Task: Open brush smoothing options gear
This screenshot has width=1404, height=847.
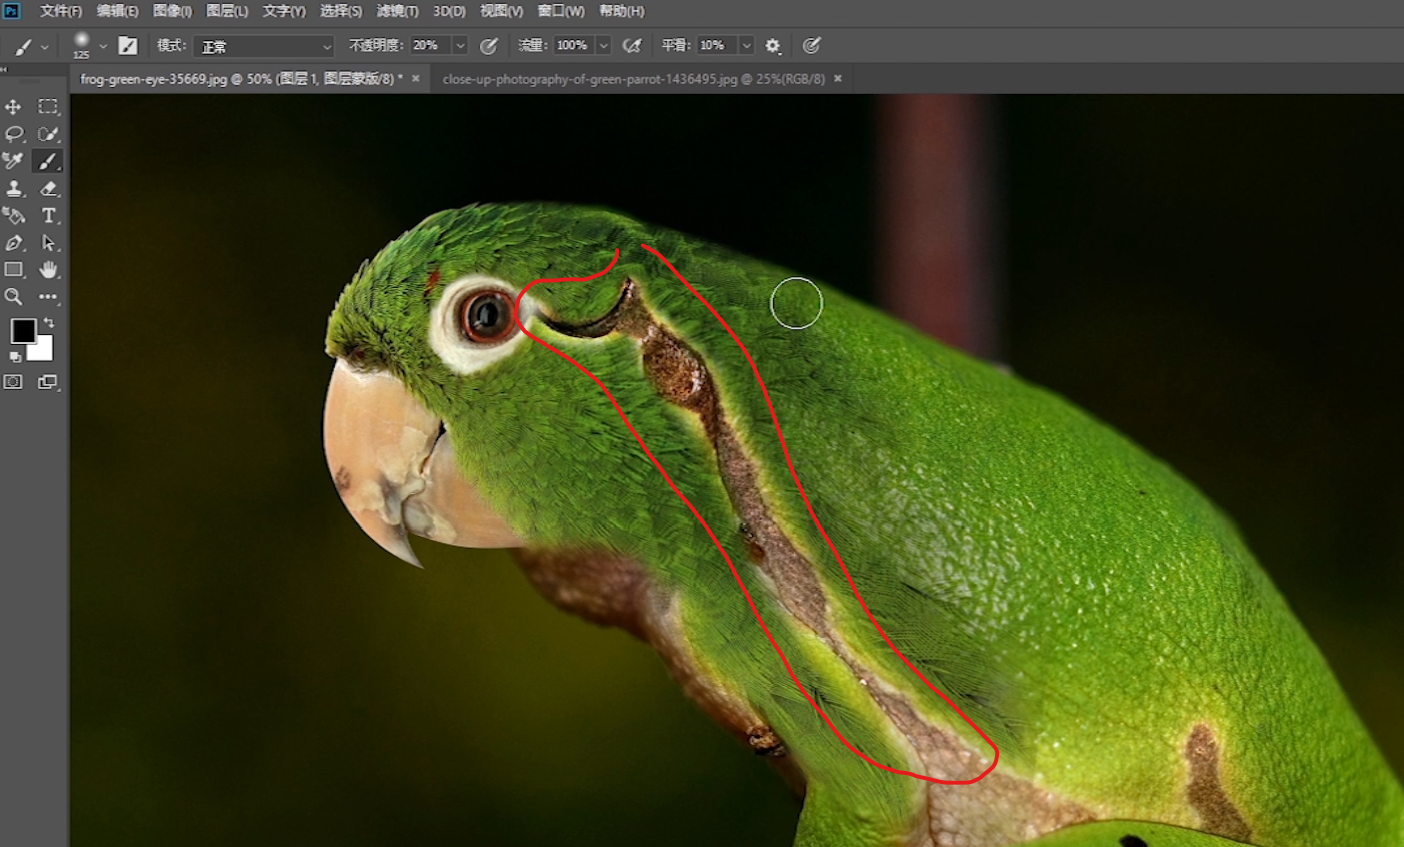Action: tap(773, 46)
